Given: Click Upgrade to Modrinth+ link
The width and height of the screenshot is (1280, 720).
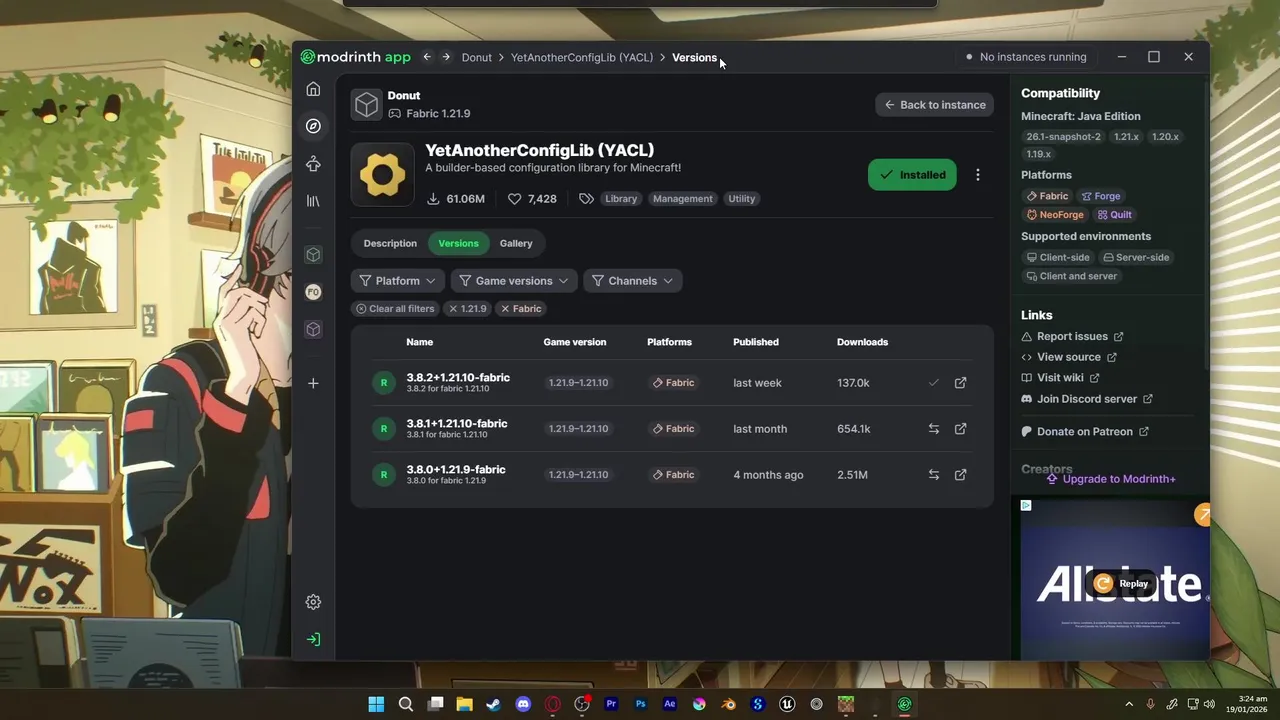Looking at the screenshot, I should 1111,479.
